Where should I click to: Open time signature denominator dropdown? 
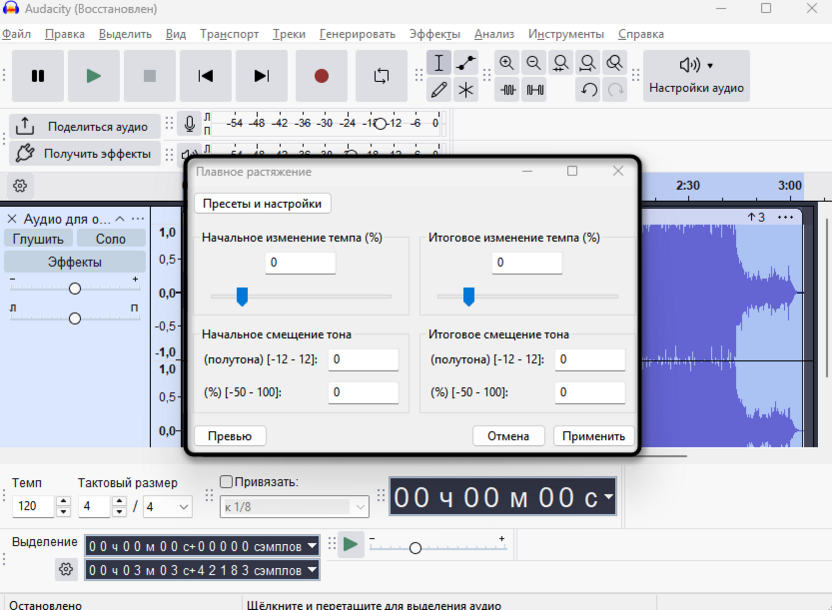coord(167,507)
